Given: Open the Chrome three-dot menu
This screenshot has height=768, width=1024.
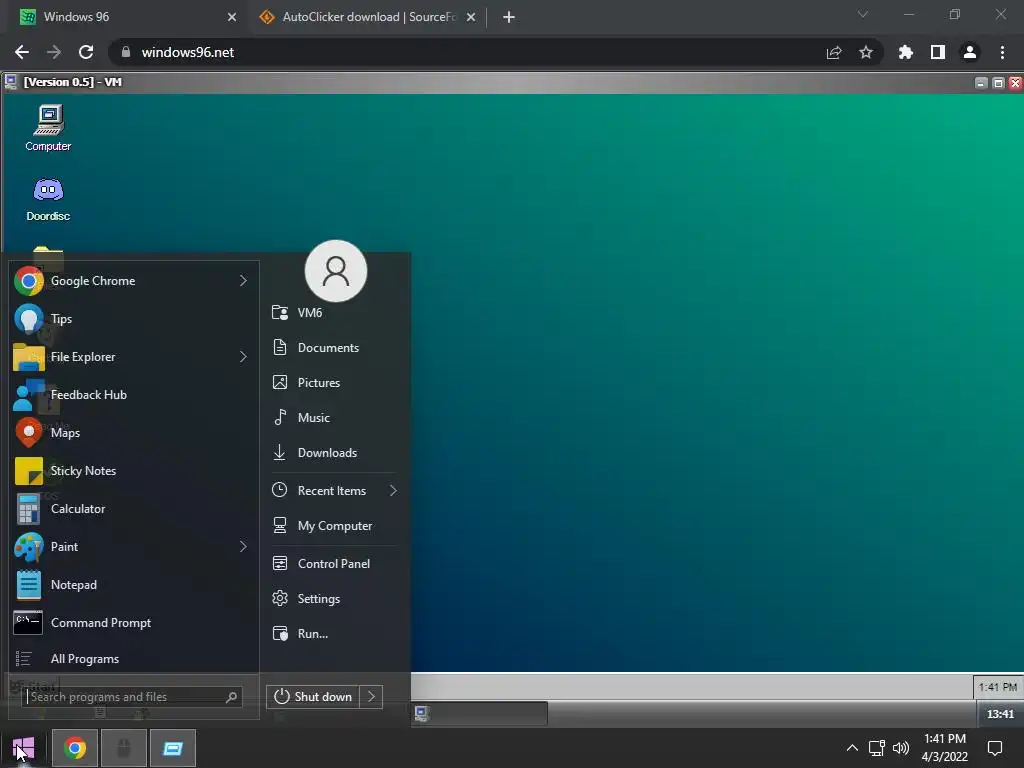Looking at the screenshot, I should (1002, 52).
